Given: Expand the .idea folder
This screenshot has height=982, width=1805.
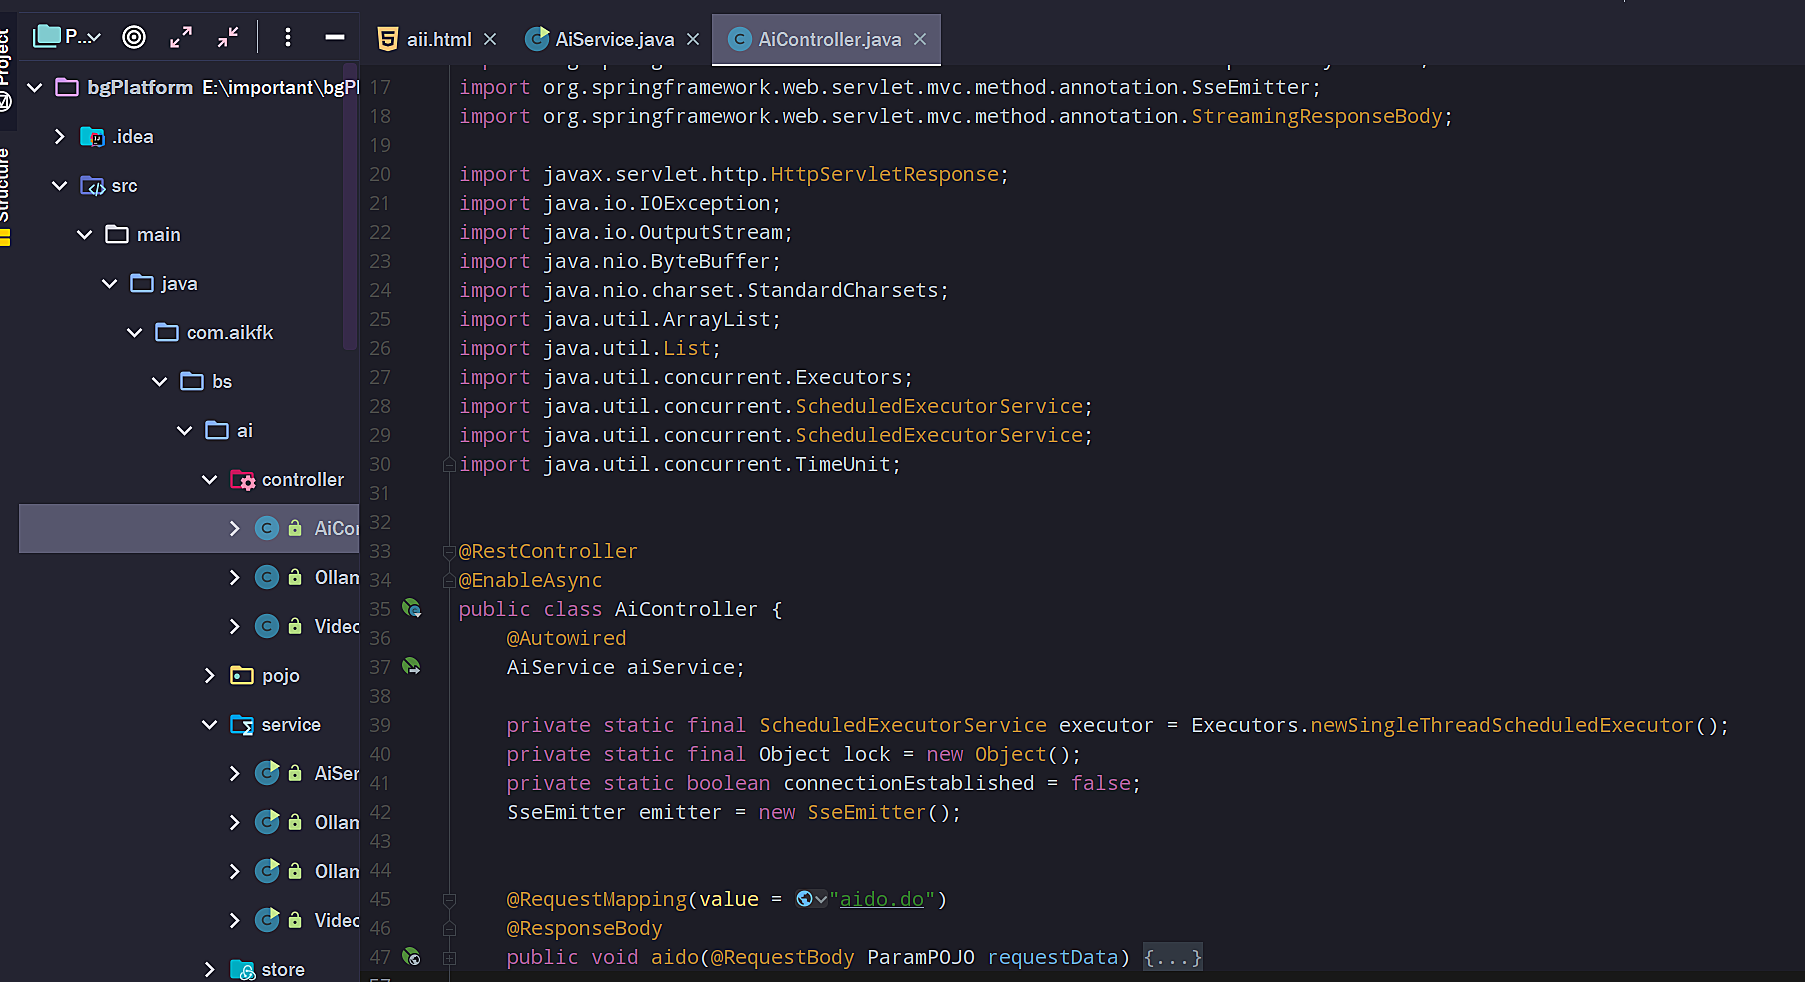Looking at the screenshot, I should tap(60, 137).
